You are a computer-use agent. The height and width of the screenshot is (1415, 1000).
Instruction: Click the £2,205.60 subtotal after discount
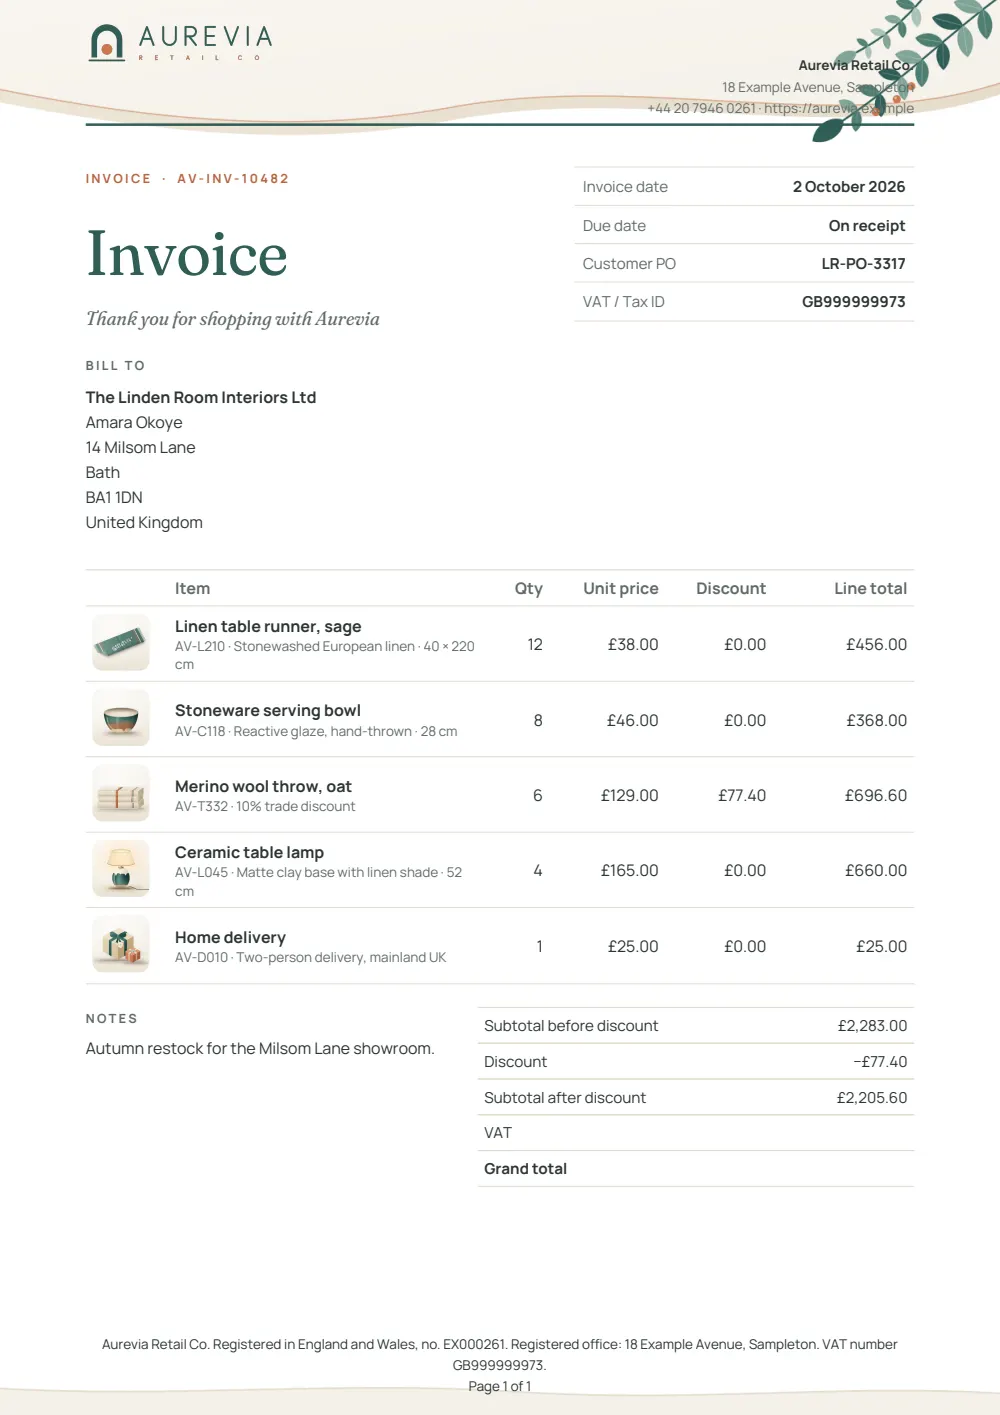point(872,1098)
